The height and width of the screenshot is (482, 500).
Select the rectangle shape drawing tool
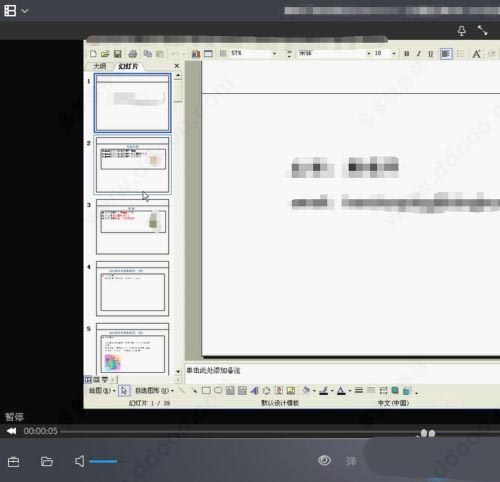[x=206, y=390]
